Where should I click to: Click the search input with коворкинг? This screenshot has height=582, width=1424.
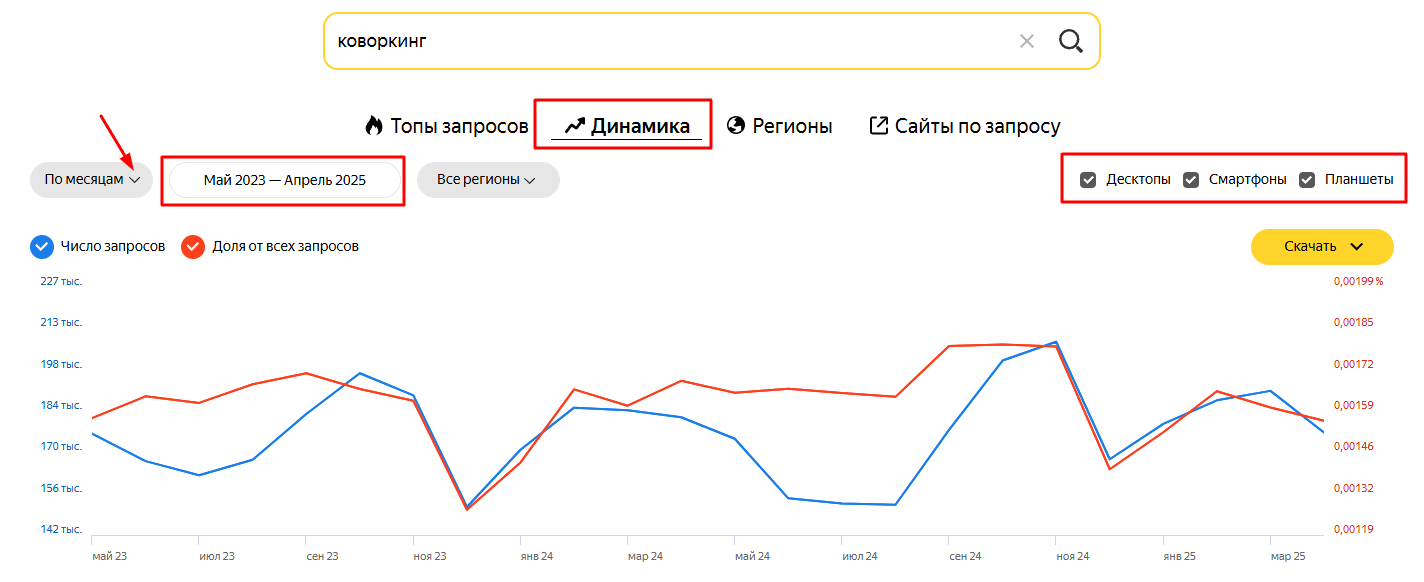click(670, 41)
